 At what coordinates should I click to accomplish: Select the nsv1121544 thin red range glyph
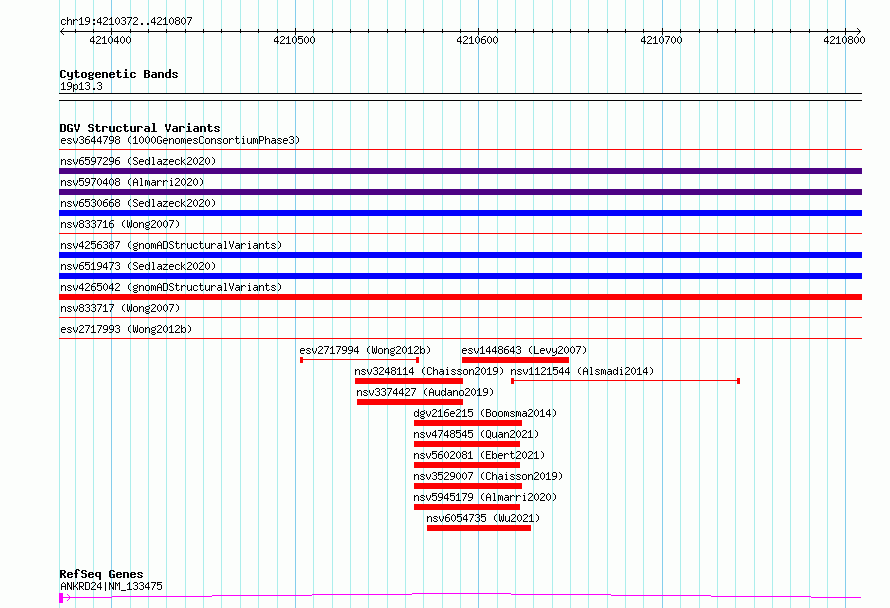pyautogui.click(x=625, y=381)
